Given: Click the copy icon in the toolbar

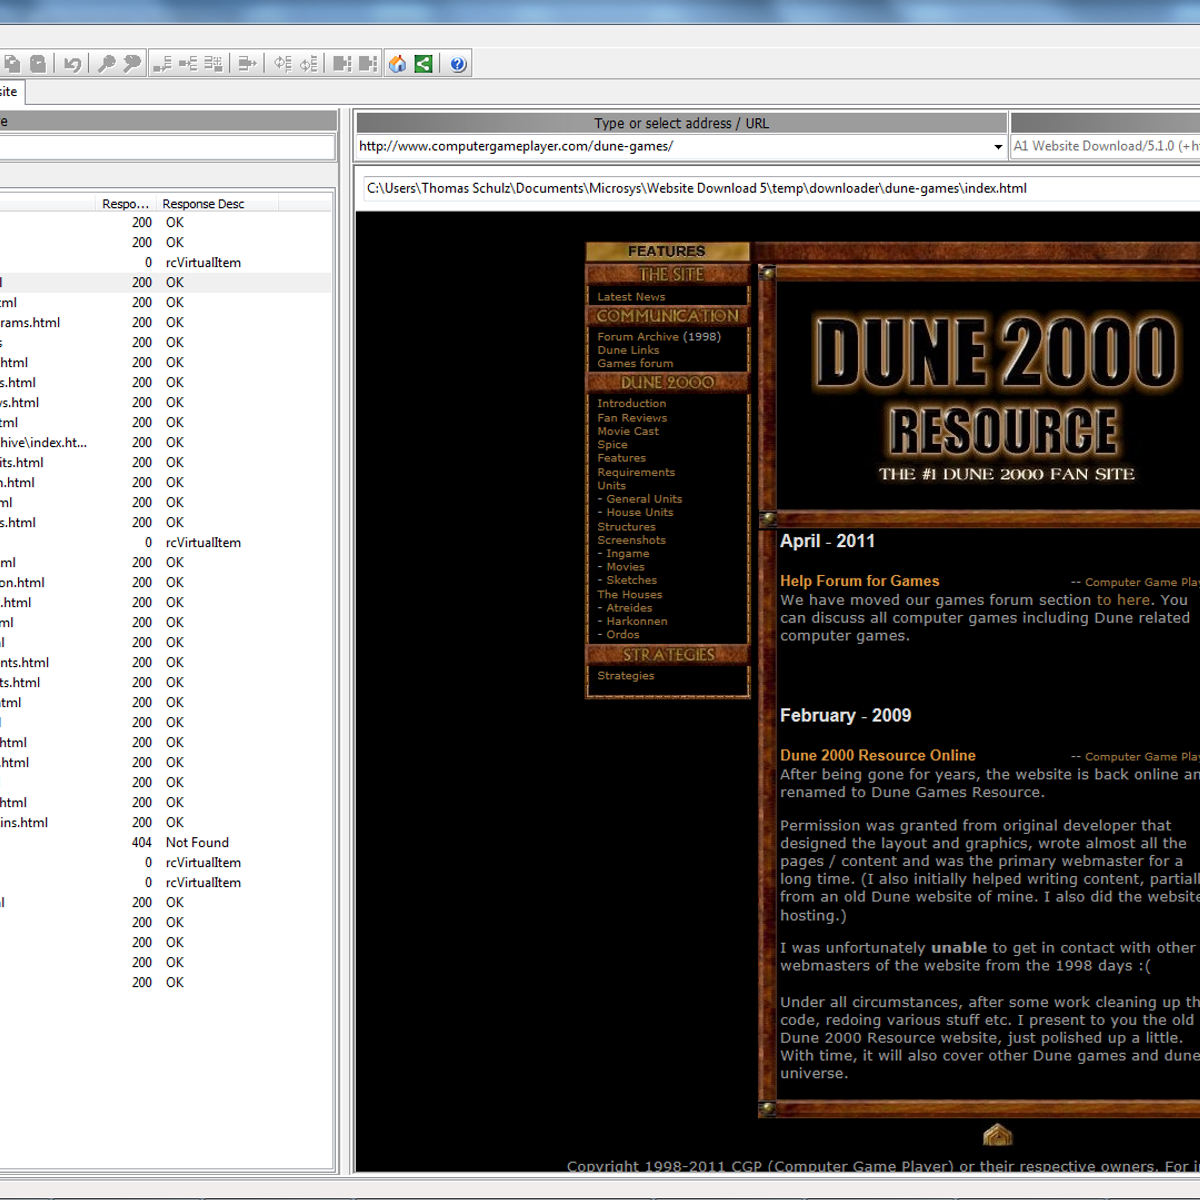Looking at the screenshot, I should coord(12,64).
